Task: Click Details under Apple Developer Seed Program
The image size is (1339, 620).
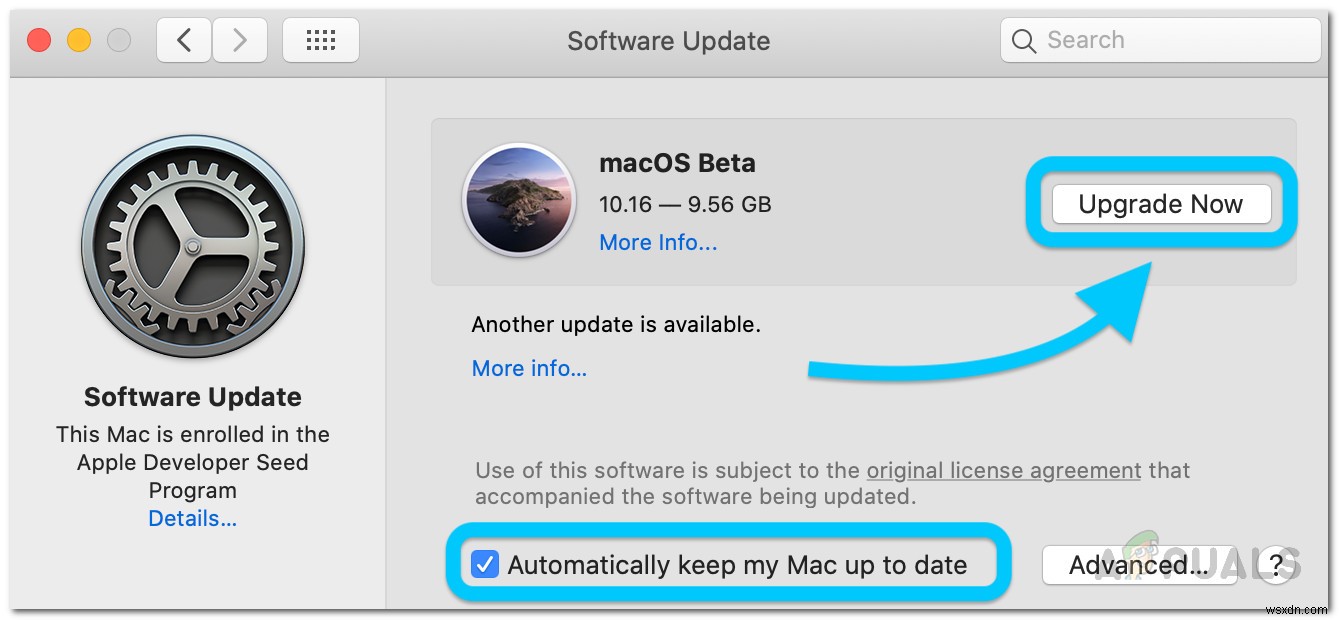Action: click(x=192, y=518)
